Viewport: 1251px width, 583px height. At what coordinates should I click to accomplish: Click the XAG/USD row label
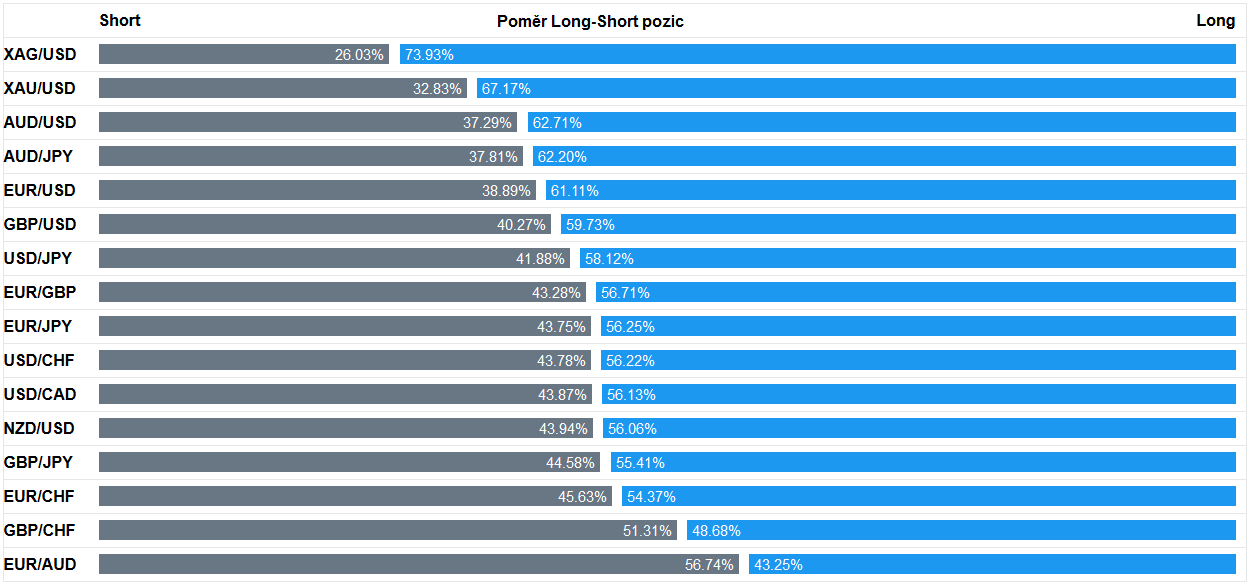pos(40,54)
